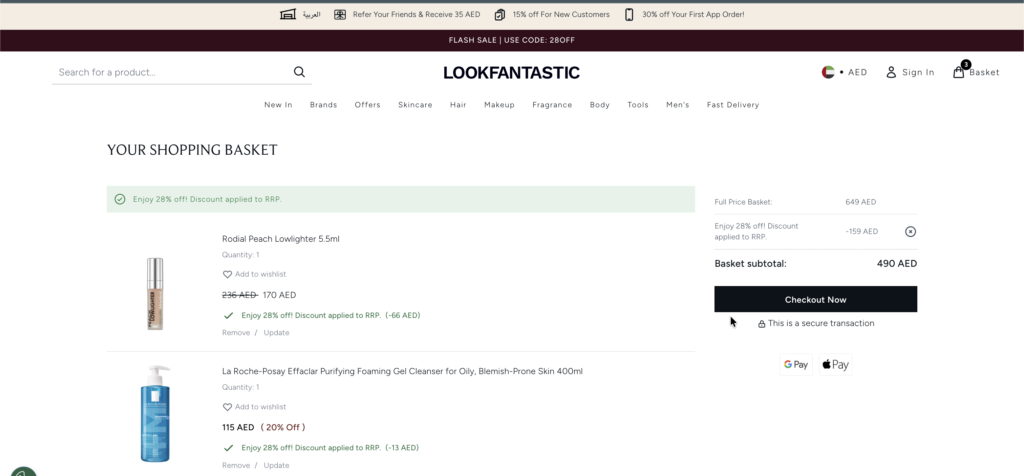Click the 15% off new customers icon
The height and width of the screenshot is (476, 1024).
pyautogui.click(x=500, y=14)
